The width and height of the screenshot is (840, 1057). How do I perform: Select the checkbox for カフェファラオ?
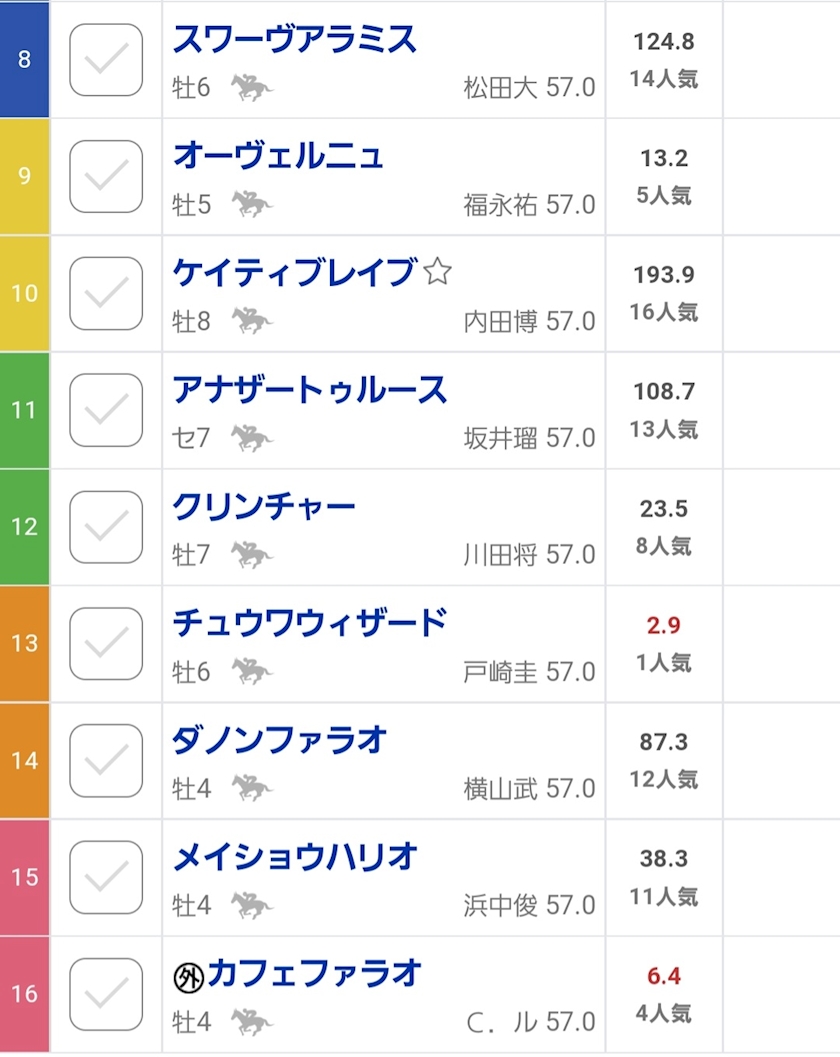coord(106,993)
